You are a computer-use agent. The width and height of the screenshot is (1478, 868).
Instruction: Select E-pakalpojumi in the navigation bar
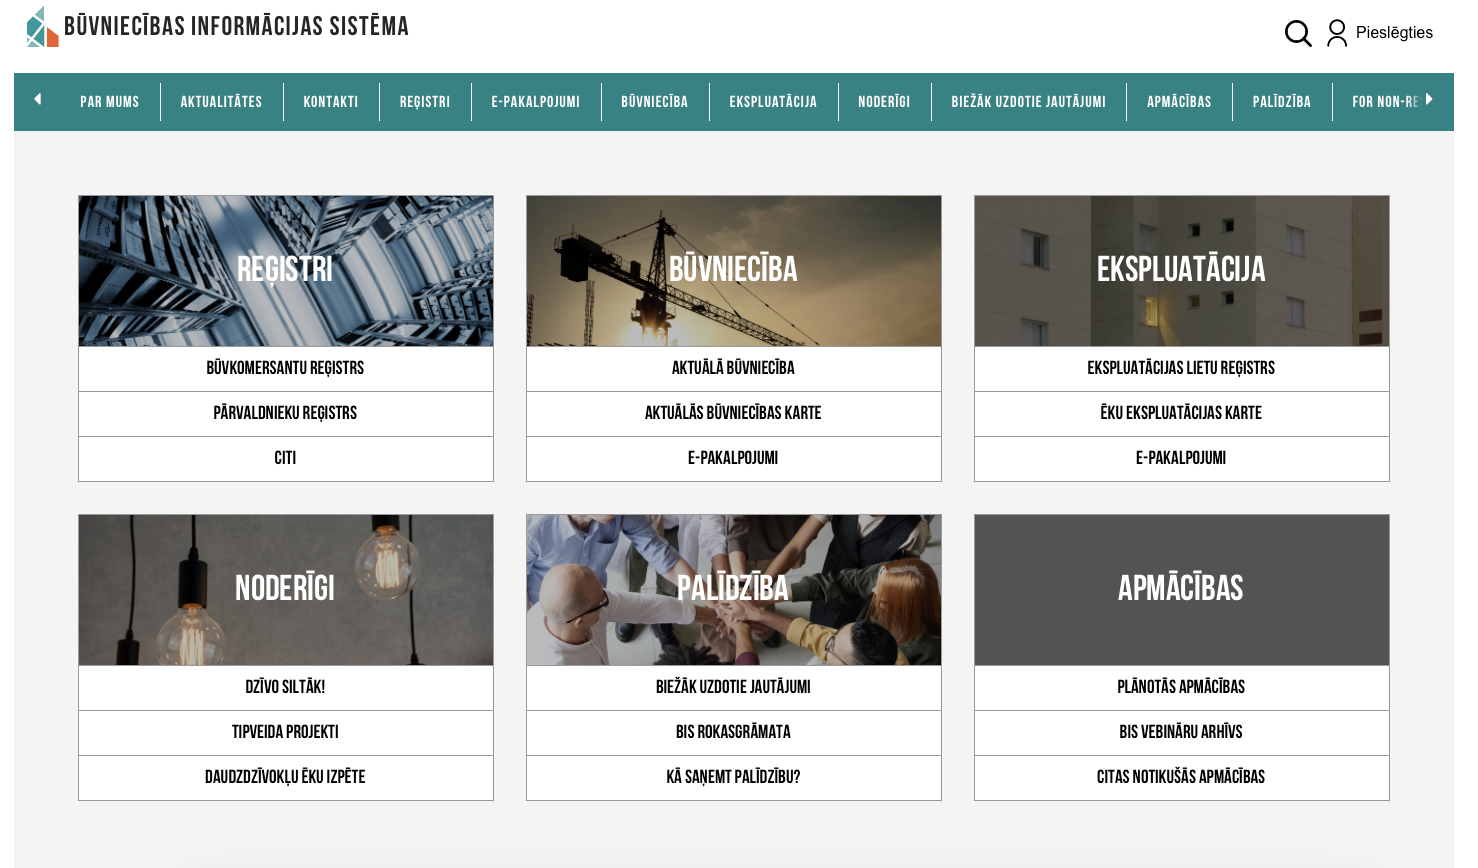coord(536,102)
